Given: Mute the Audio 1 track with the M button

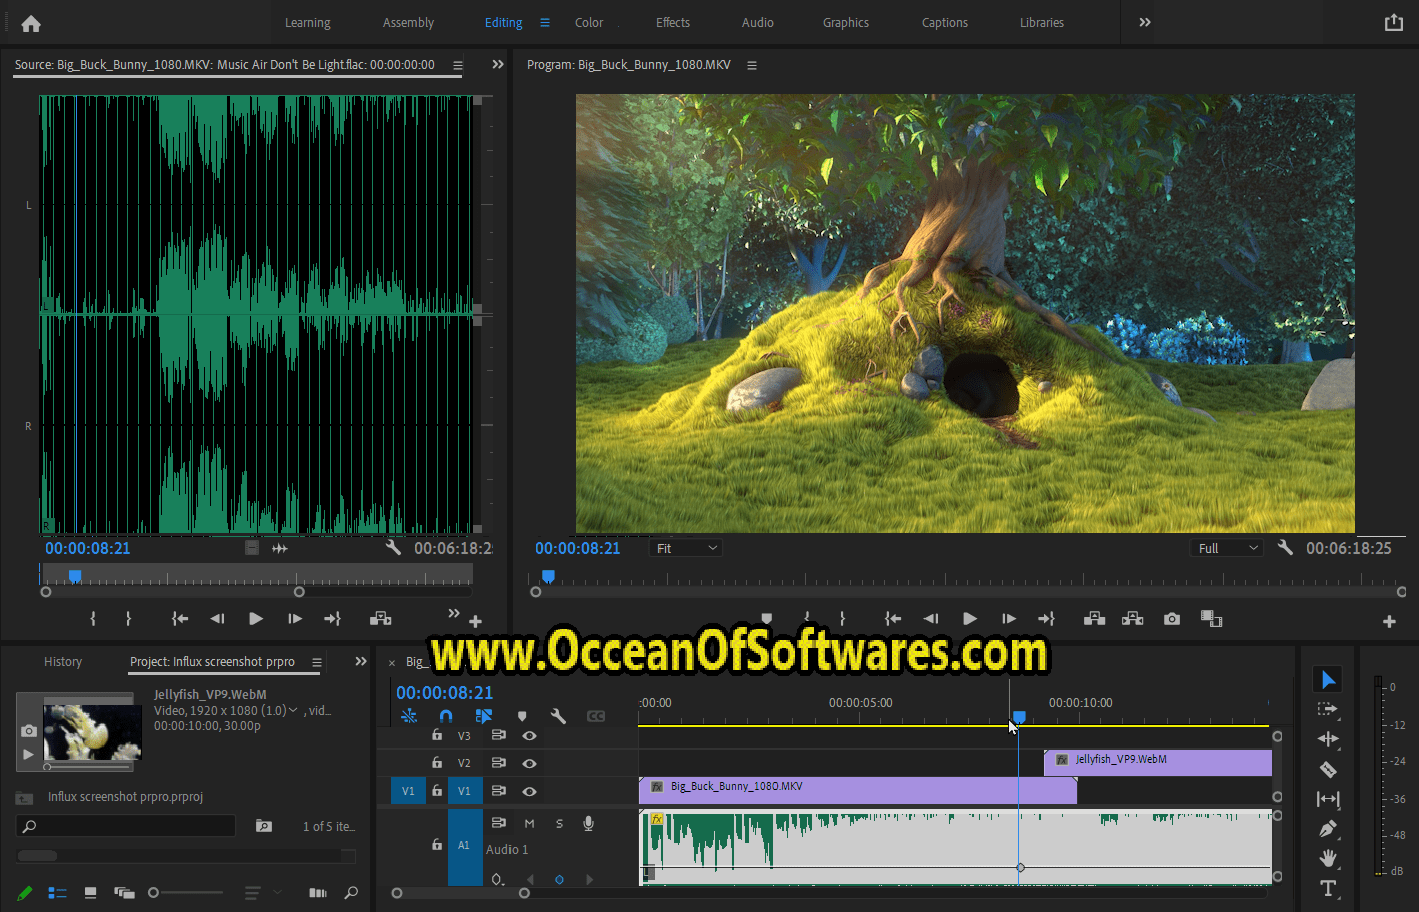Looking at the screenshot, I should (x=529, y=822).
